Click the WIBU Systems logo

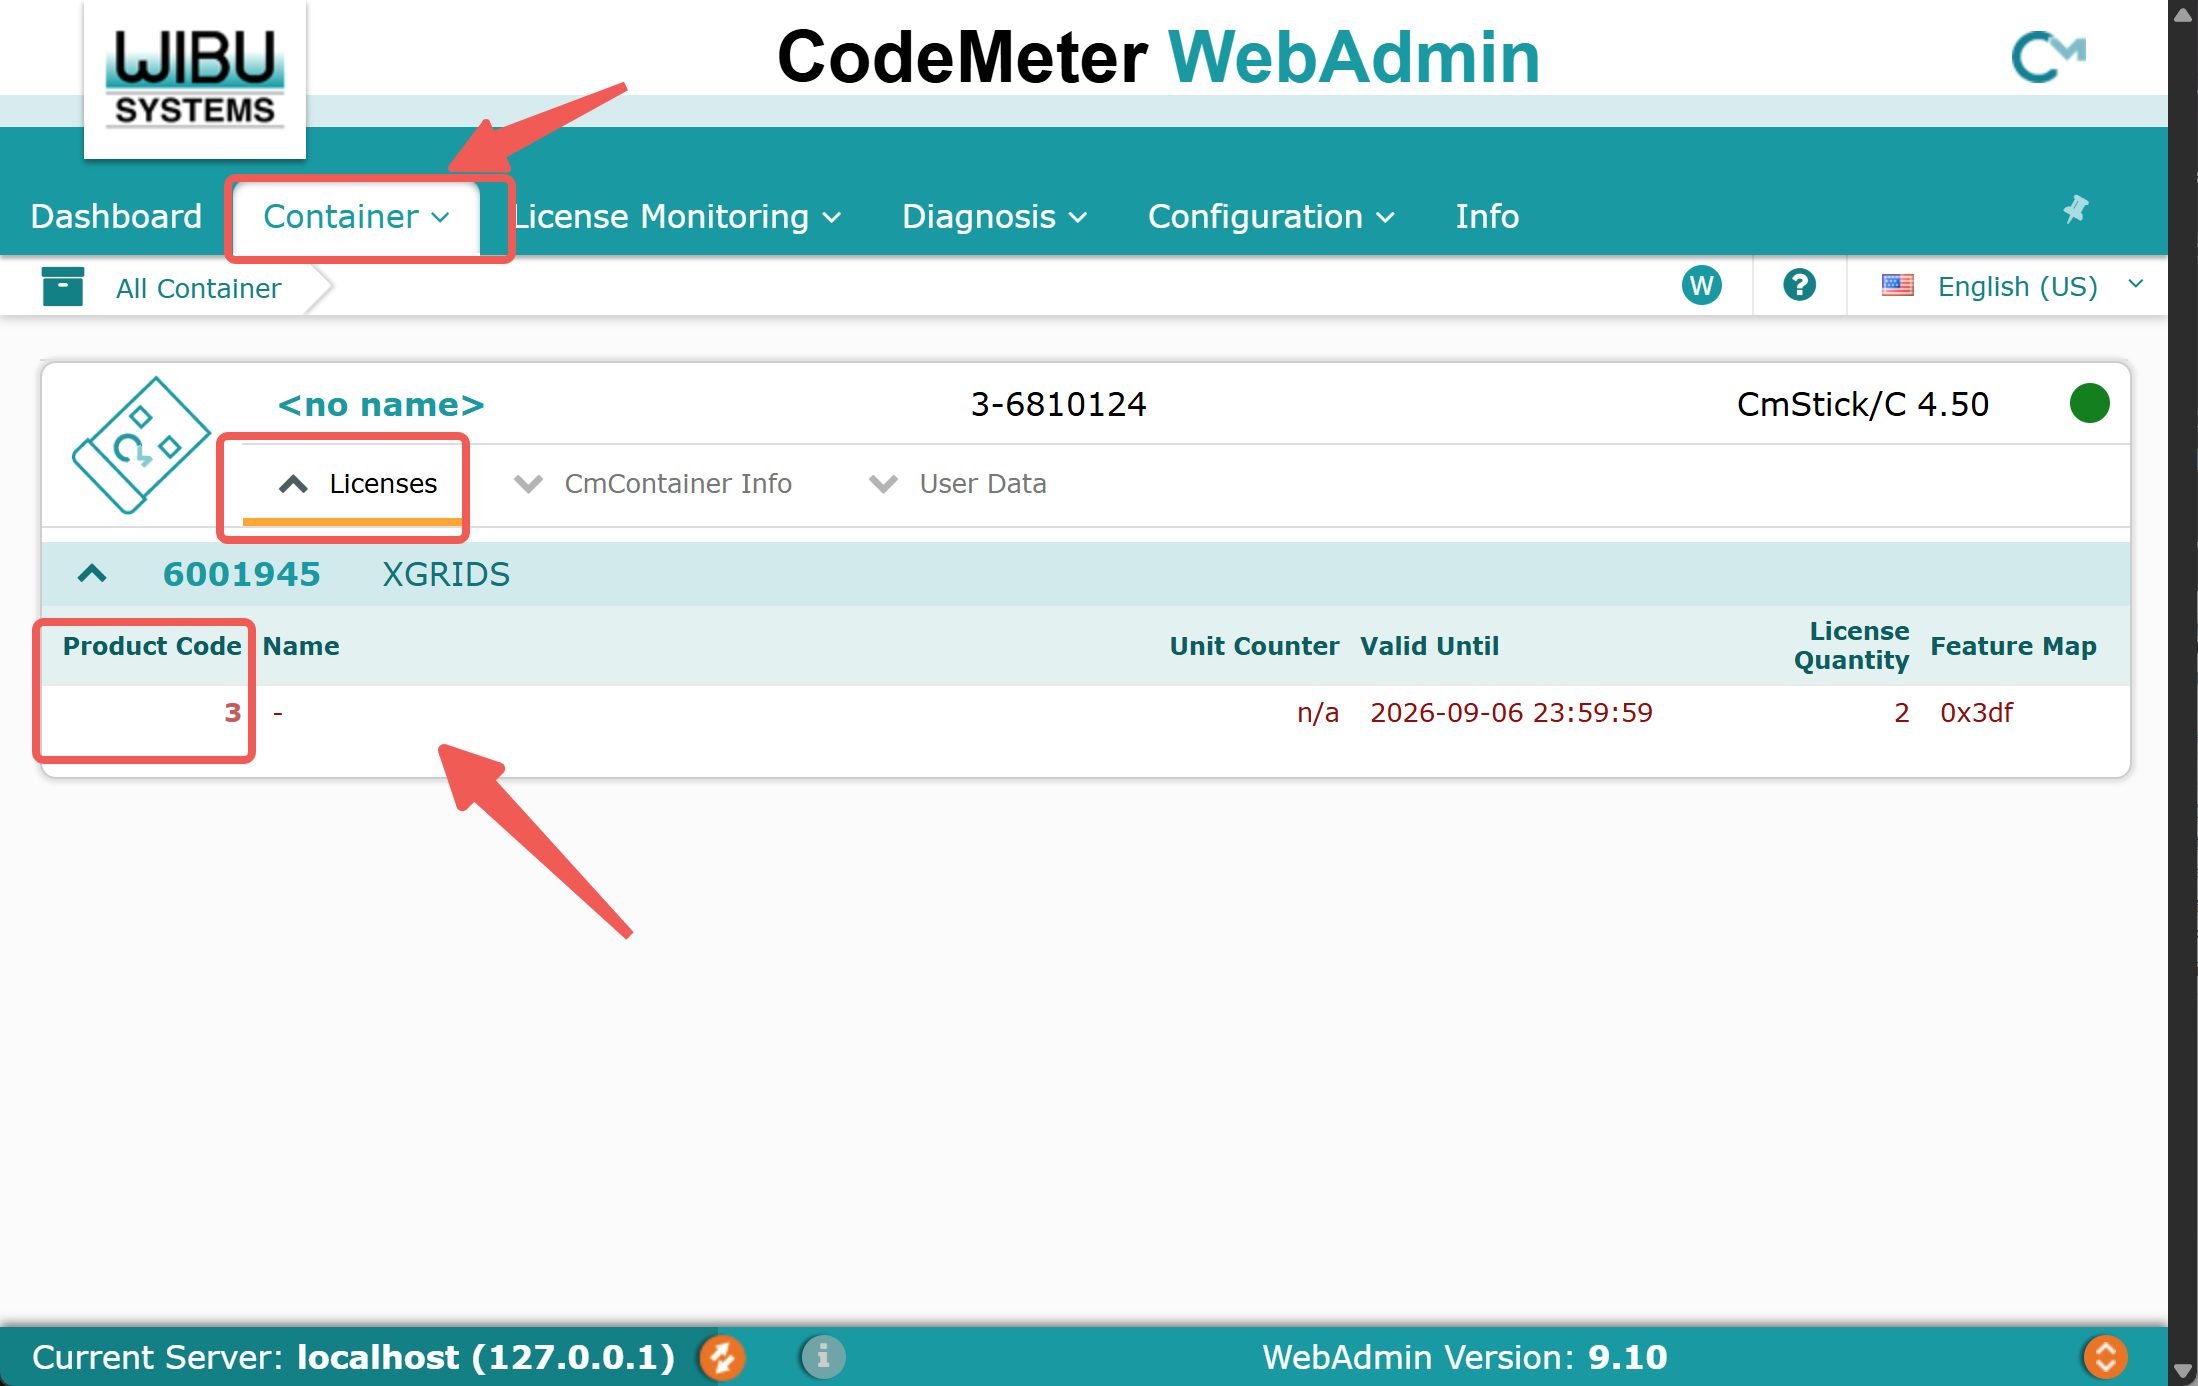click(x=195, y=78)
